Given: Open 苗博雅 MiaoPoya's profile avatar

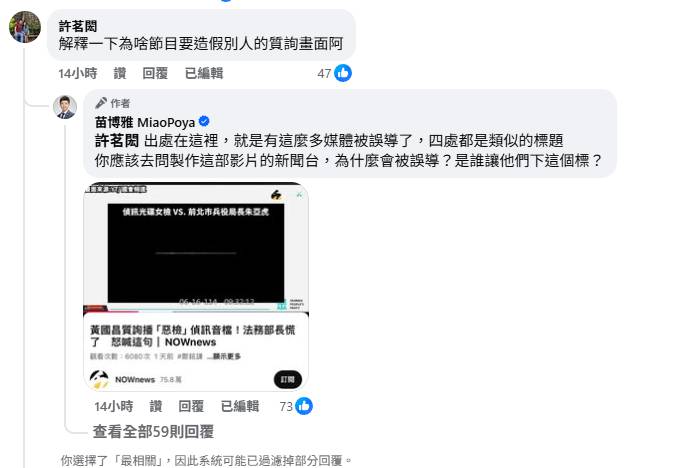Looking at the screenshot, I should [65, 107].
